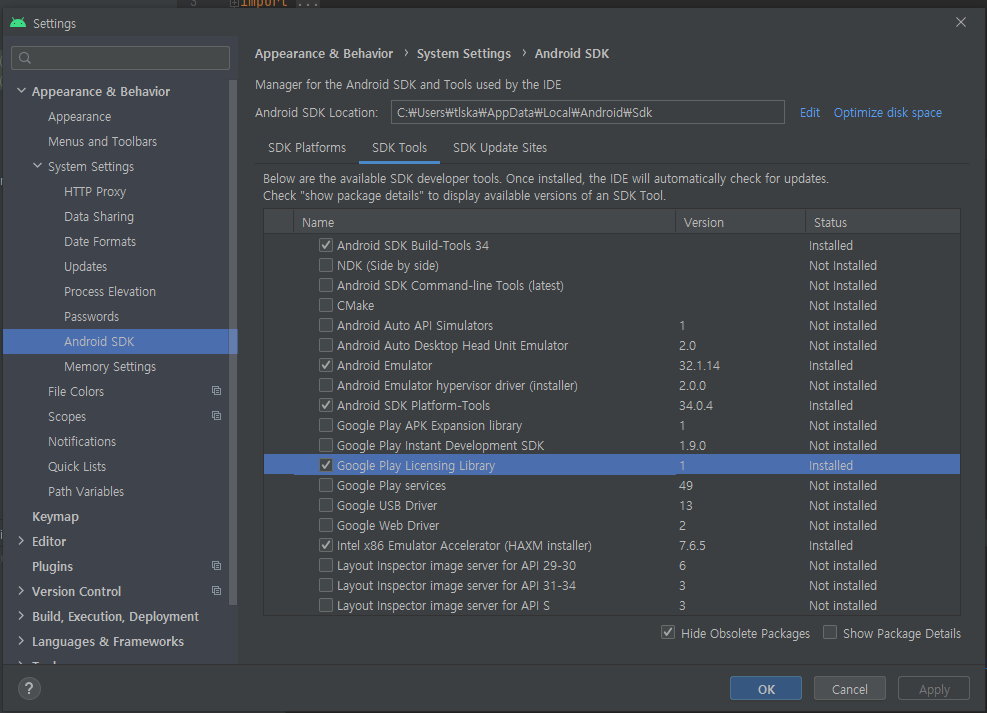Click Optimize disk space link
Image resolution: width=987 pixels, height=713 pixels.
point(888,113)
